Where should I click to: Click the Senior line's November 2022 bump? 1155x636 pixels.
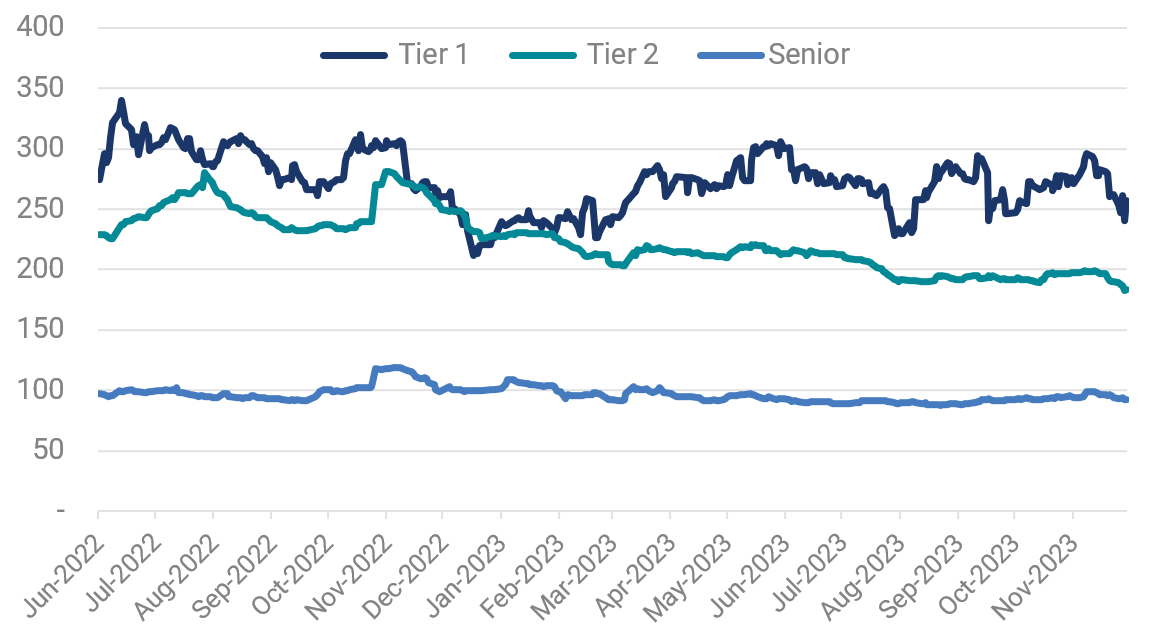[392, 368]
